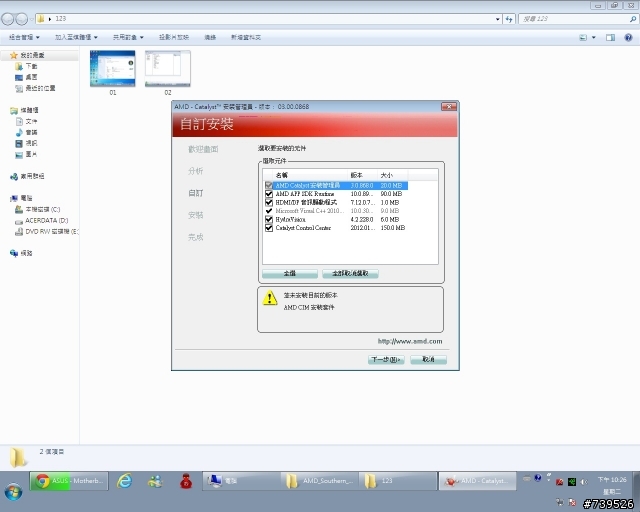640x512 pixels.
Task: Select the 歡迎畫面 step in installer sidebar
Action: click(203, 149)
